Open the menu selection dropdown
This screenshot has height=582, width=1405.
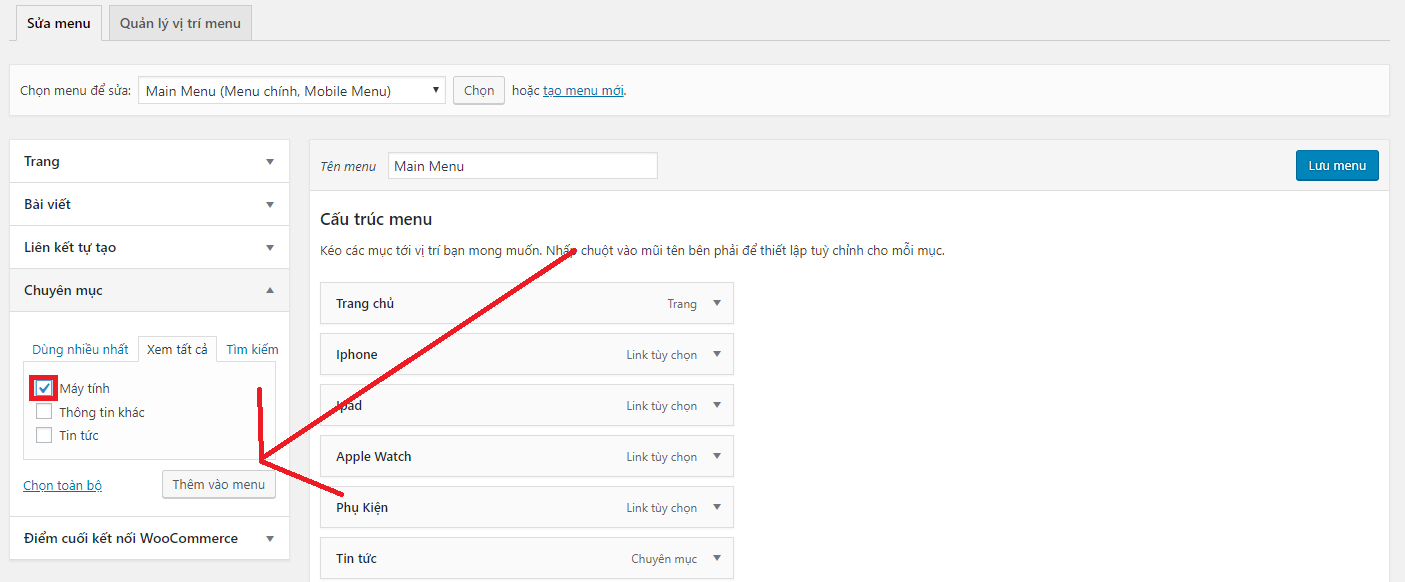291,91
